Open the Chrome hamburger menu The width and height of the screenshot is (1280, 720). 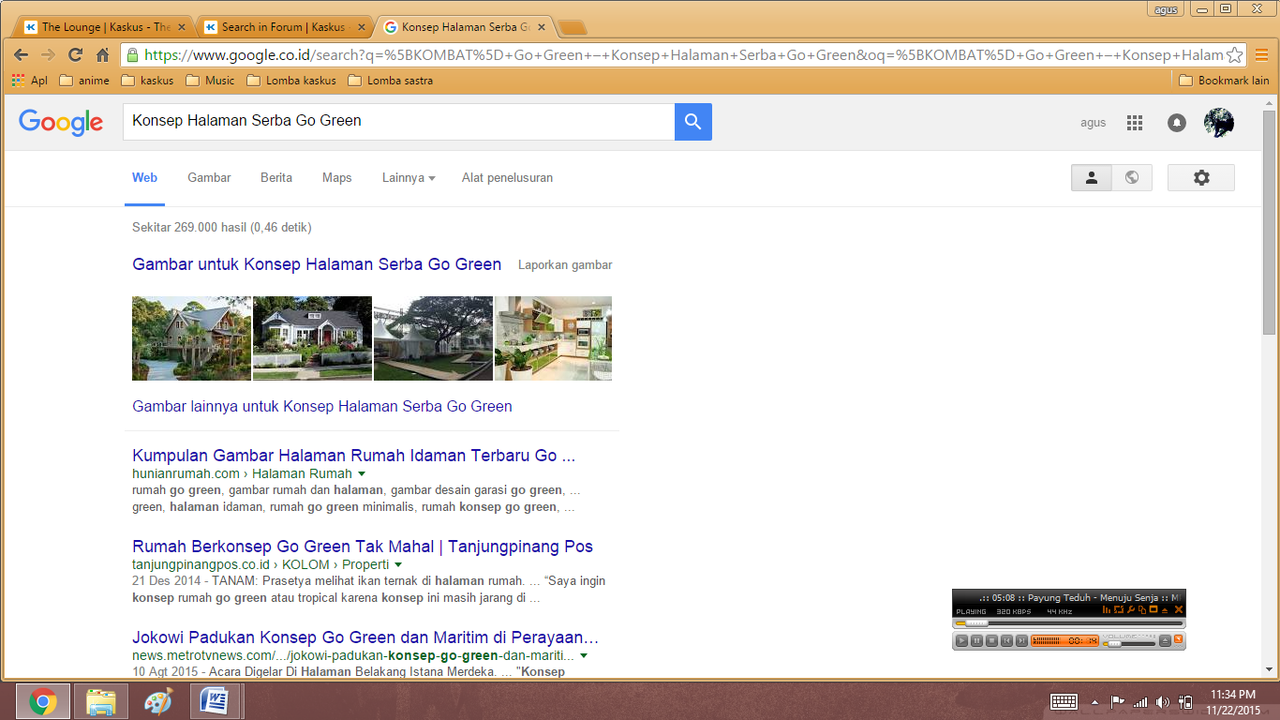point(1262,55)
